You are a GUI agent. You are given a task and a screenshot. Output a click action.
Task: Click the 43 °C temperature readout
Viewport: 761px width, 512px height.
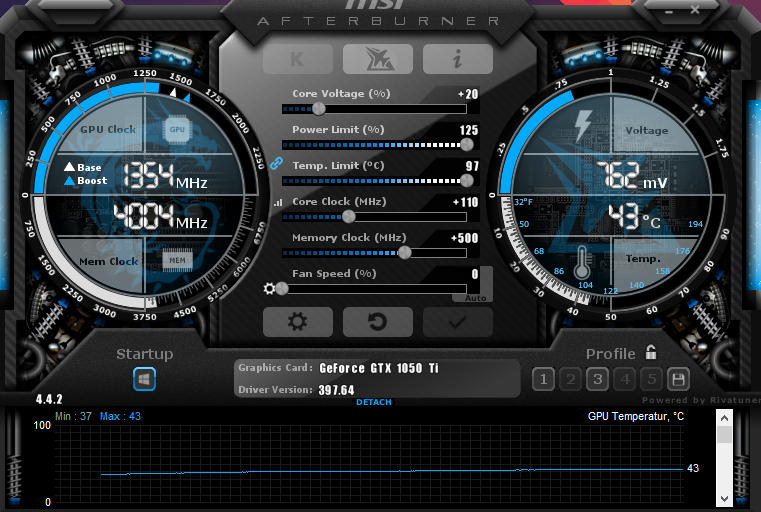[634, 216]
